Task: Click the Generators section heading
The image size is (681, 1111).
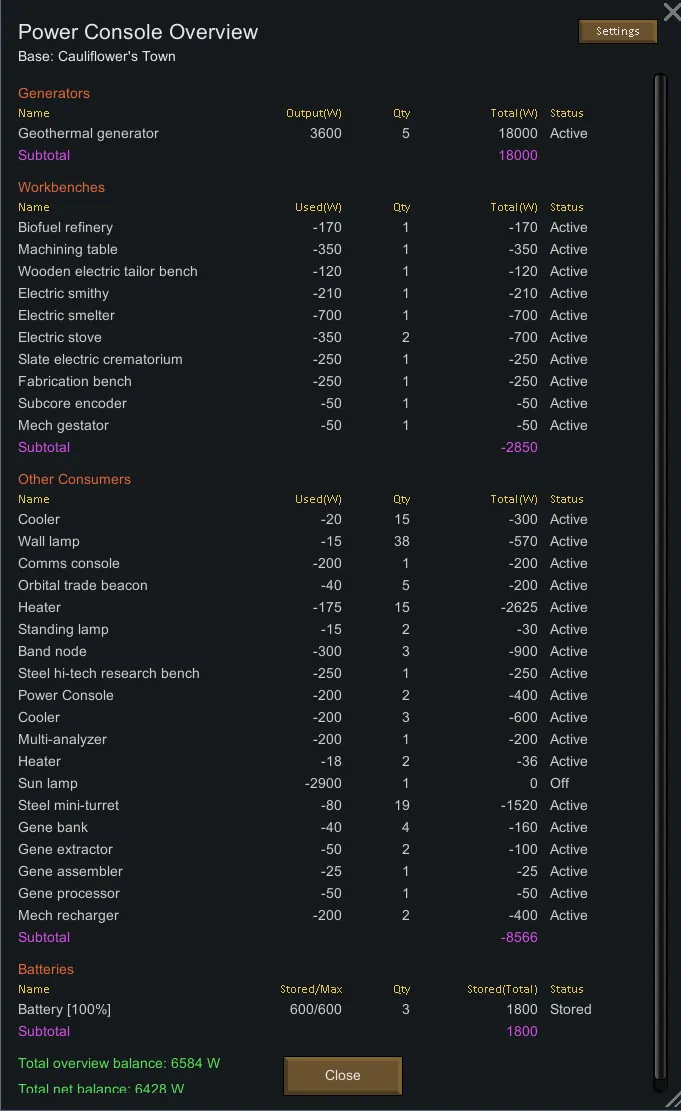Action: coord(54,93)
